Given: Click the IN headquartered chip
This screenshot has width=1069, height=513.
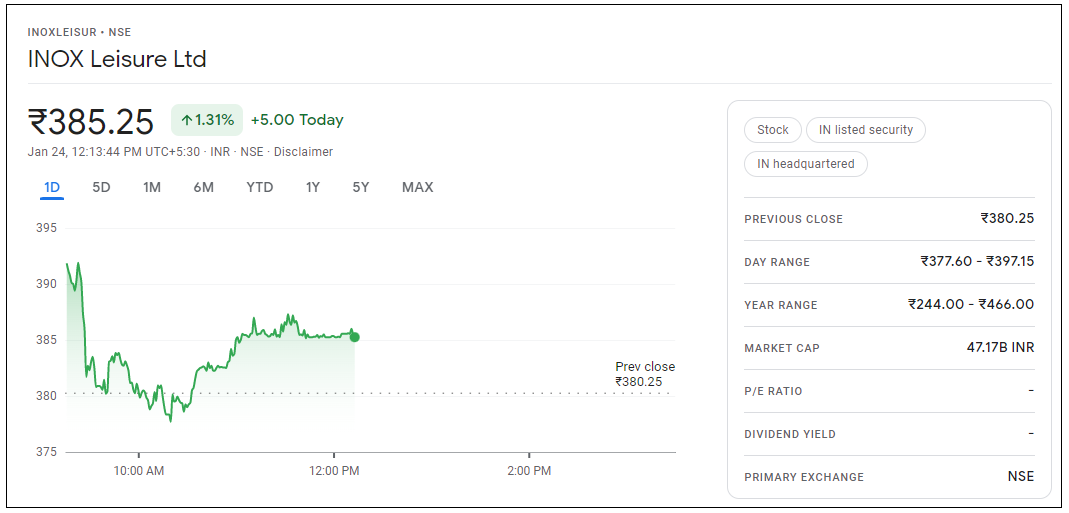Looking at the screenshot, I should pyautogui.click(x=806, y=164).
